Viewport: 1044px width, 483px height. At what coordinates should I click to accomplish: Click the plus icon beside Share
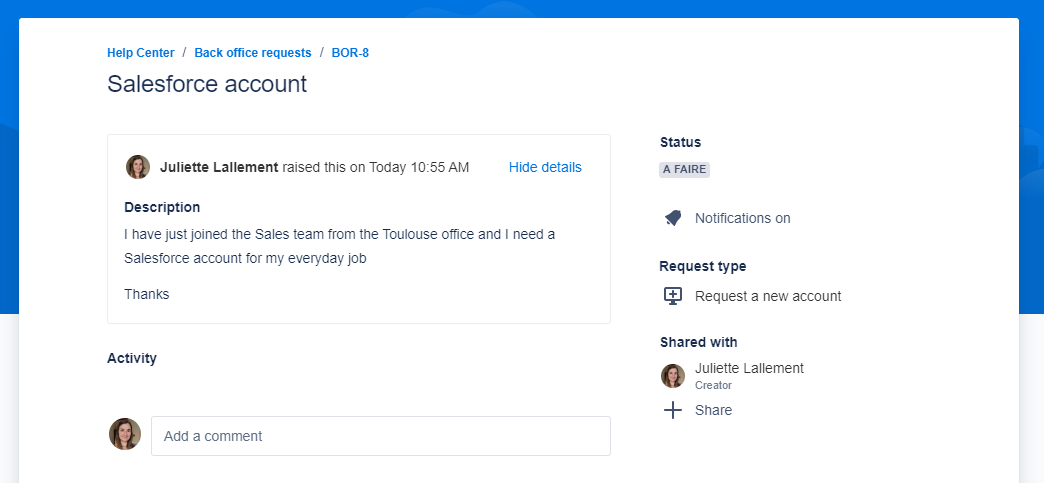[673, 410]
